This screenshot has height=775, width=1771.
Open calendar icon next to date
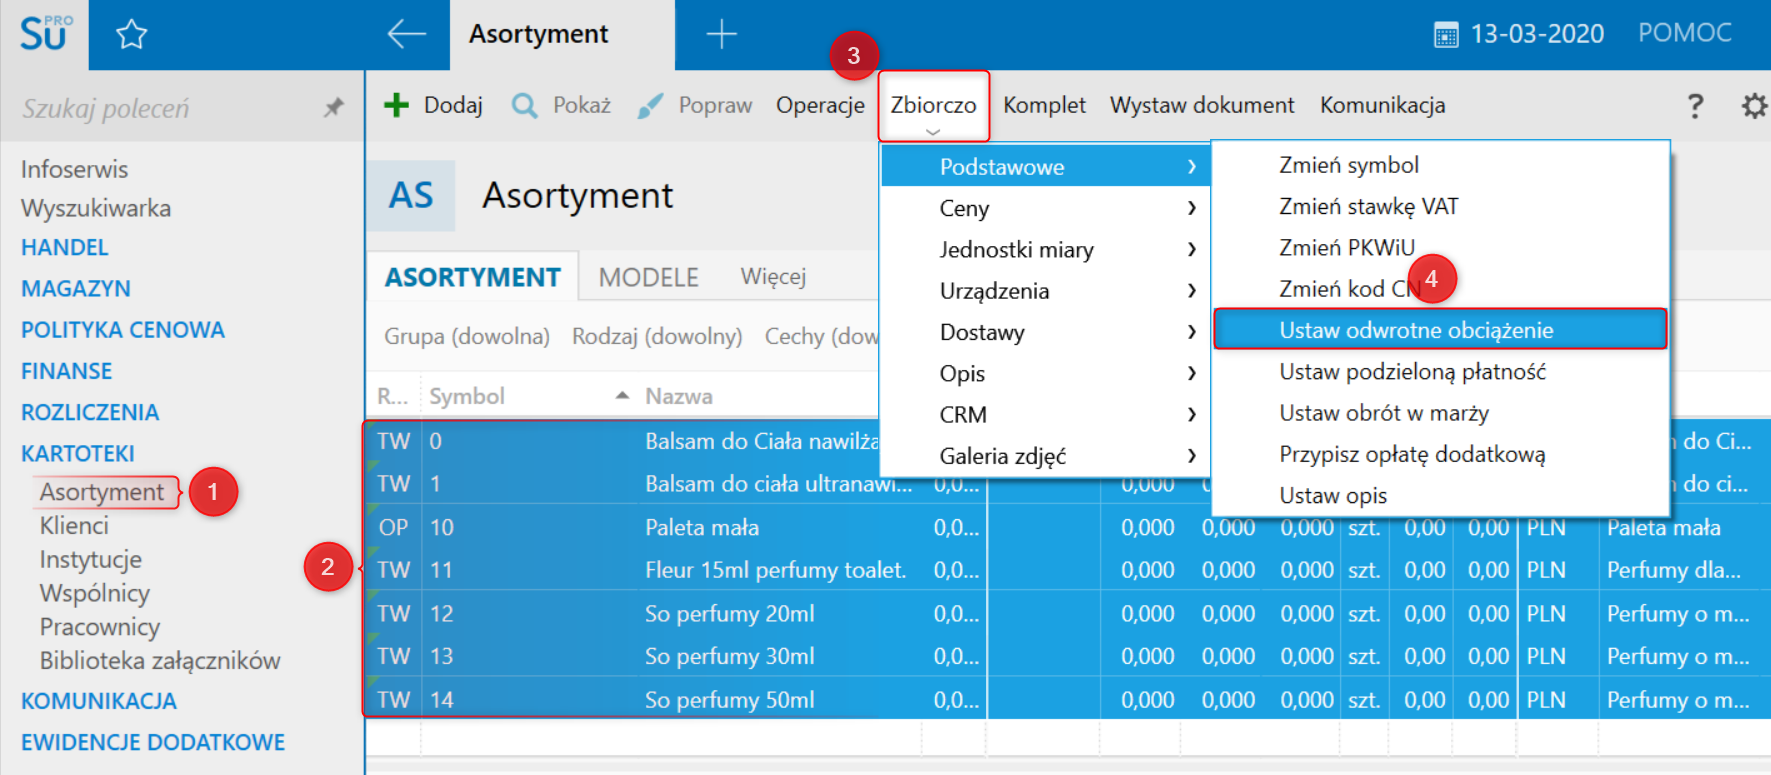[x=1446, y=35]
